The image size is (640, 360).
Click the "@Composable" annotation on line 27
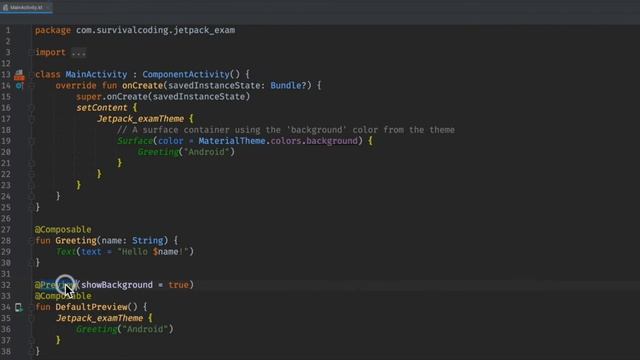(x=63, y=229)
